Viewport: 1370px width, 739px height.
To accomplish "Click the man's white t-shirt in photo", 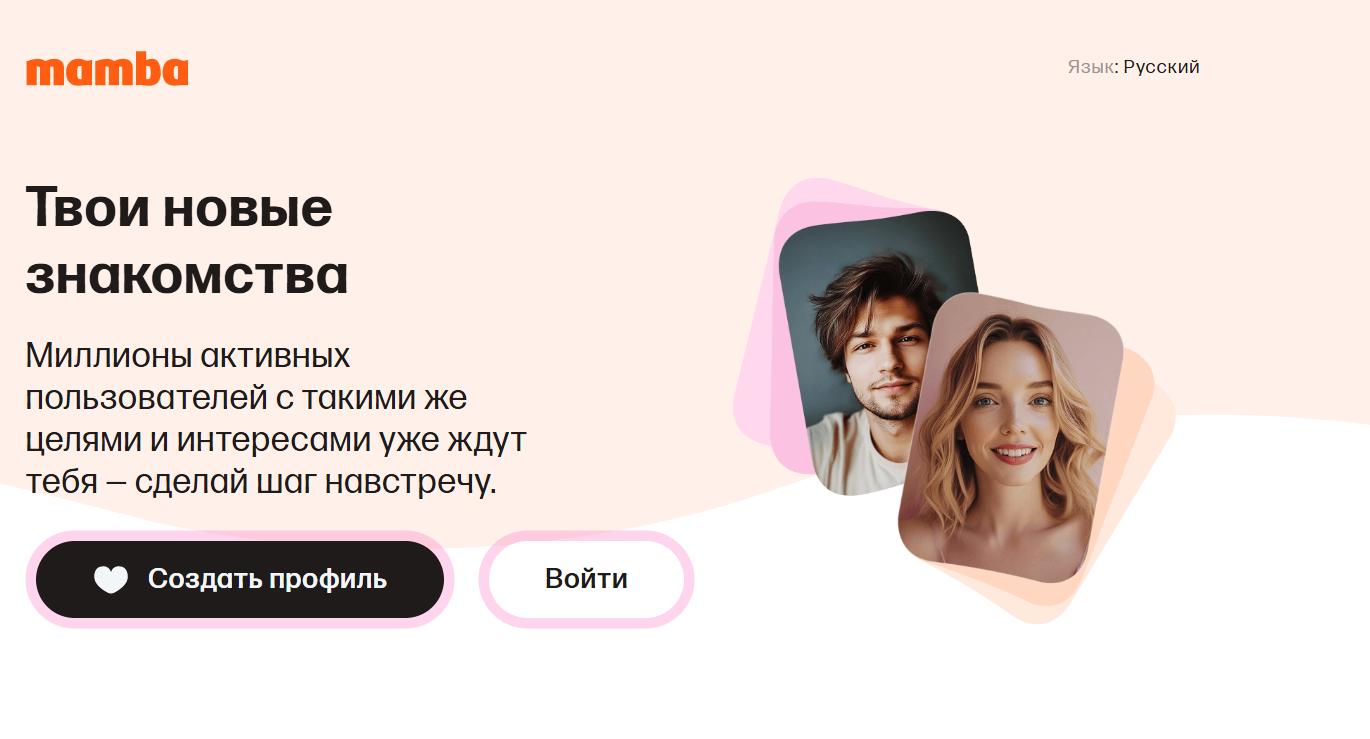I will point(850,455).
